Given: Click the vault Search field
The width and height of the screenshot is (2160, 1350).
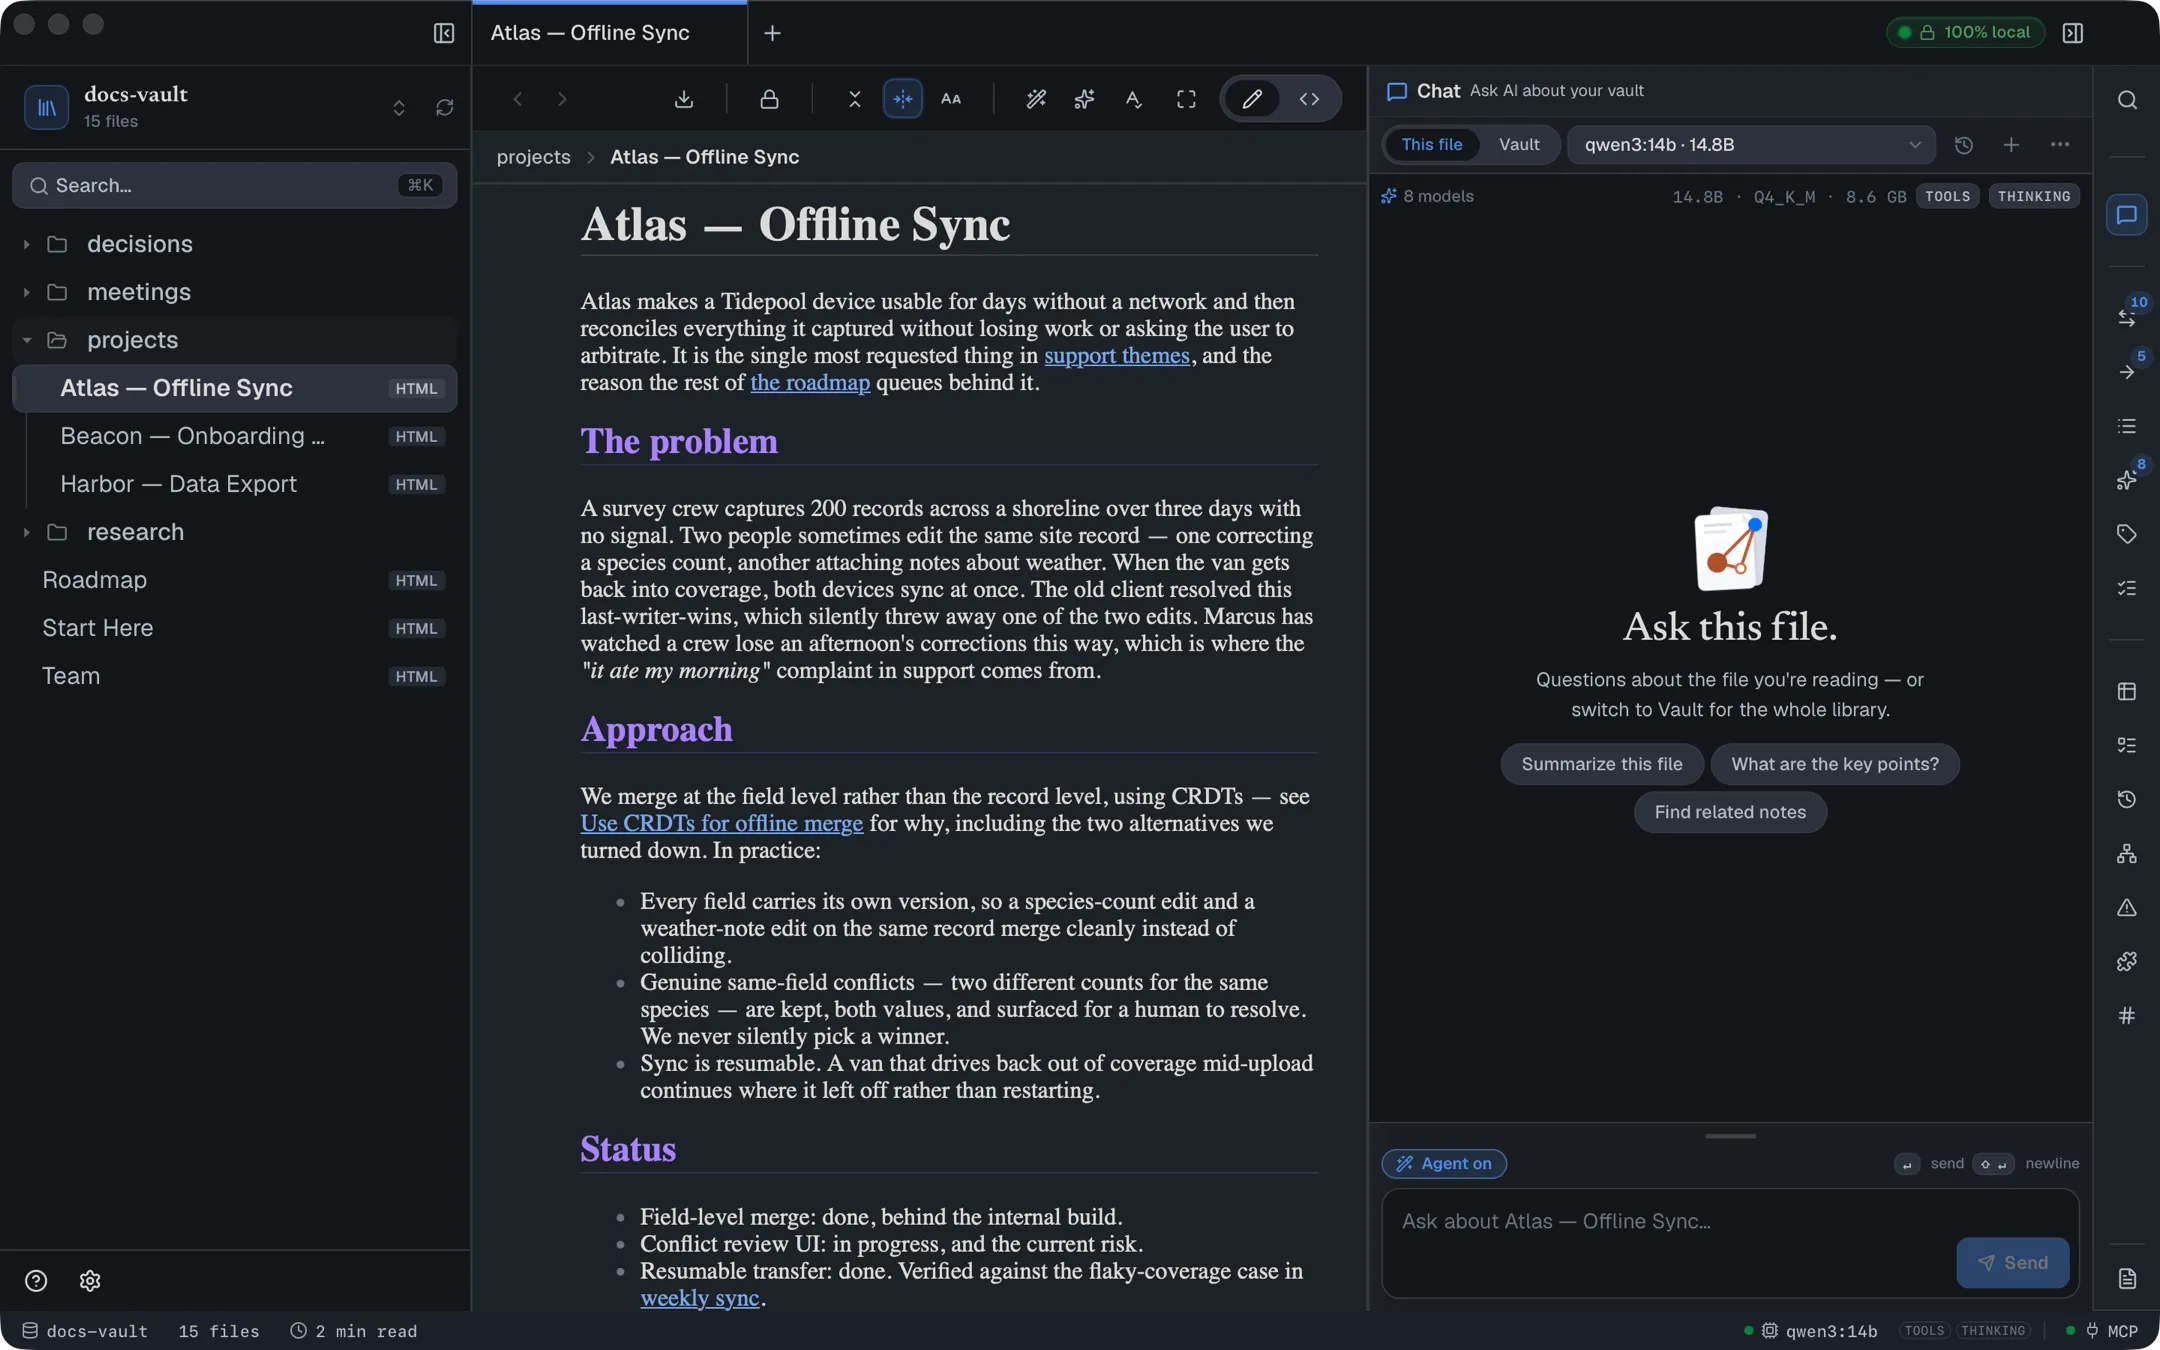Looking at the screenshot, I should (234, 185).
